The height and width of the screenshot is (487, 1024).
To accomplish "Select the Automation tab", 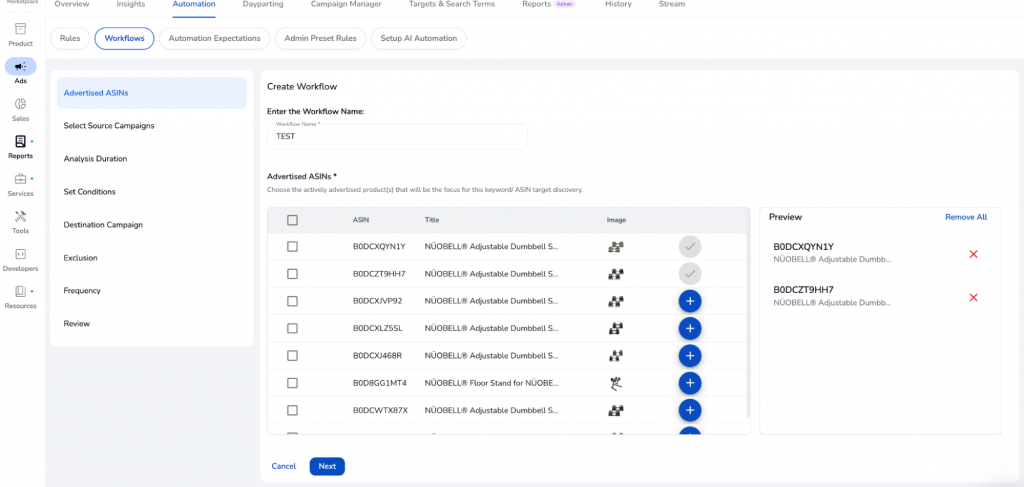I will [194, 4].
